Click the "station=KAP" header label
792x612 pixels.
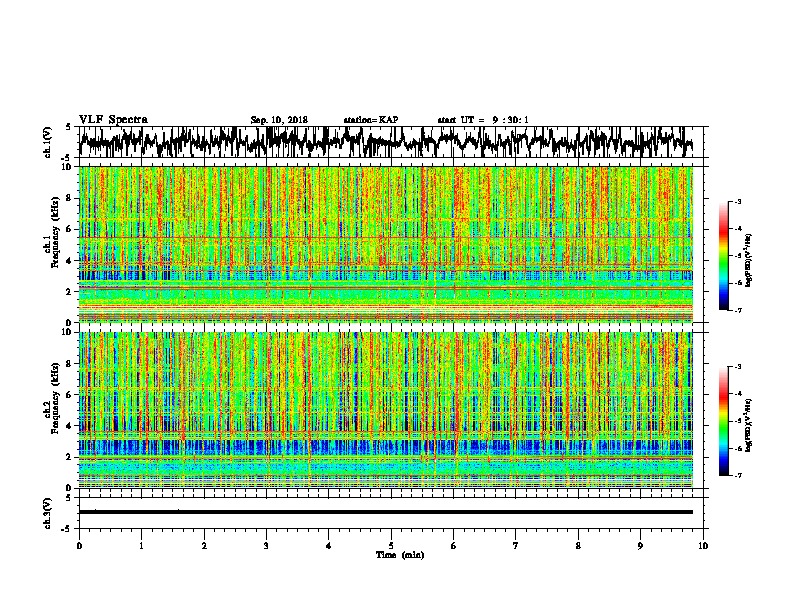point(371,120)
